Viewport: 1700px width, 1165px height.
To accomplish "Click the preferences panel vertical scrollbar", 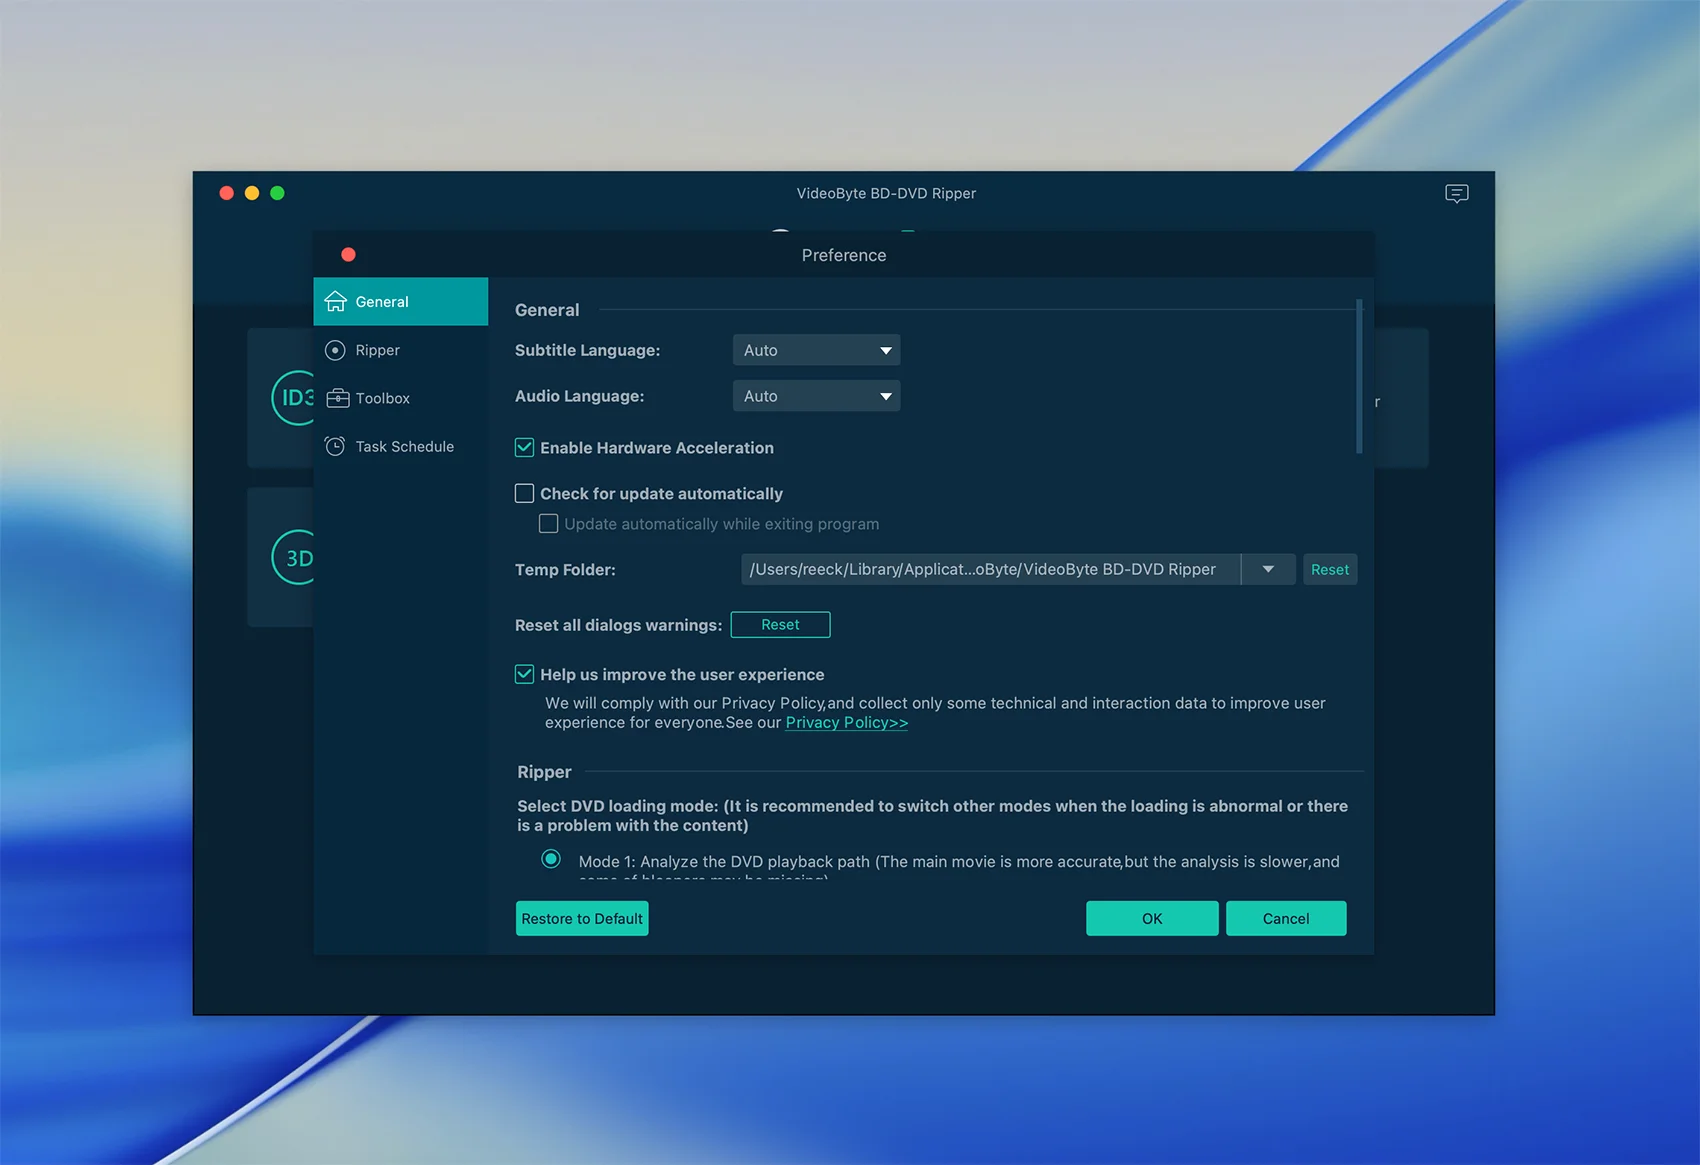I will point(1359,376).
